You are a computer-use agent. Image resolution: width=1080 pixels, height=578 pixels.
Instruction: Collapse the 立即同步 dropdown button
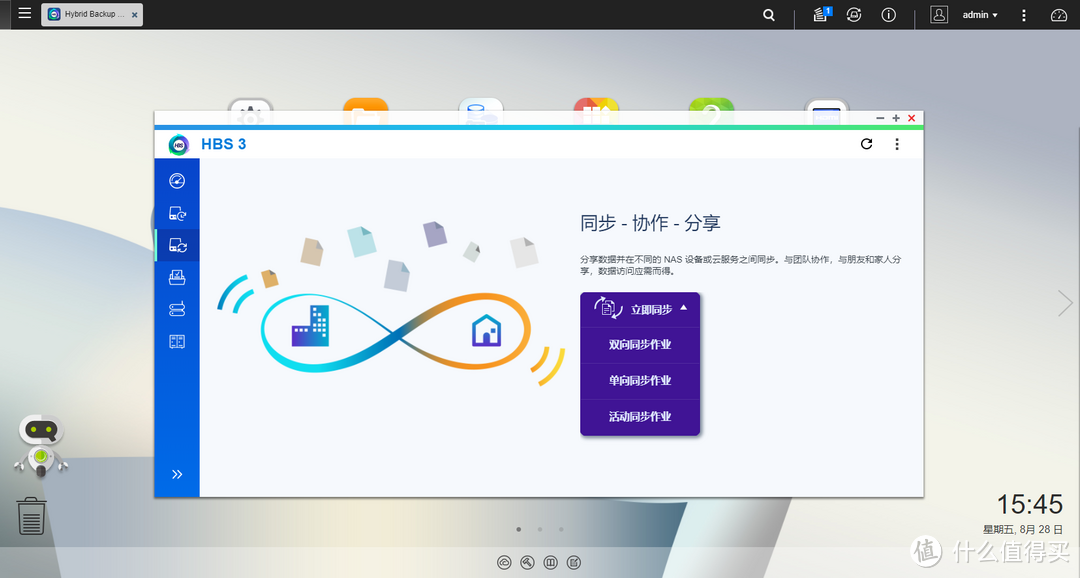tap(640, 309)
